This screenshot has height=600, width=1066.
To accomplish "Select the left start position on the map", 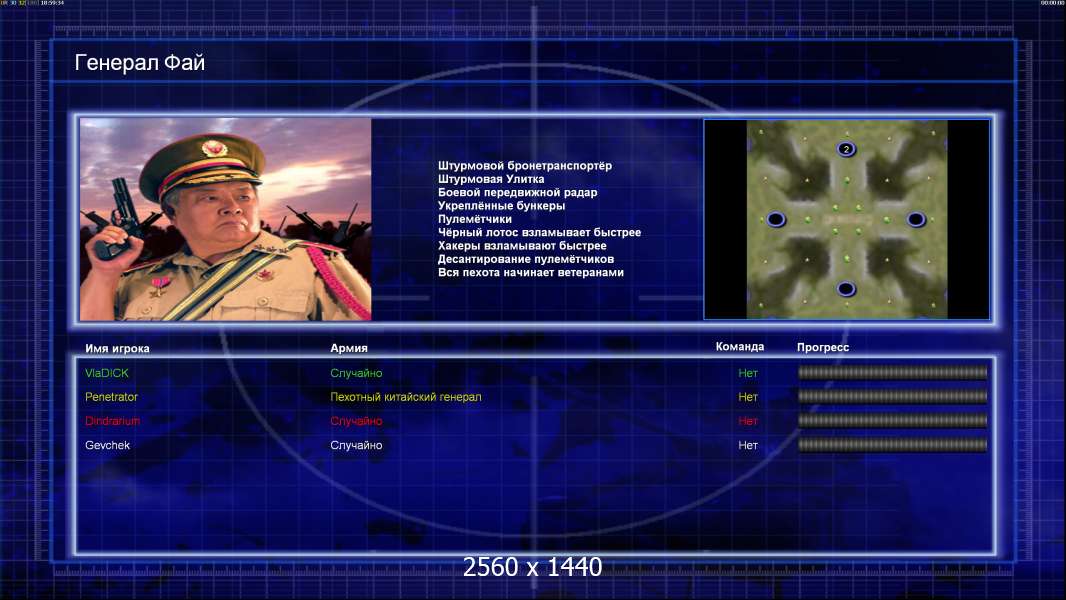I will point(776,219).
